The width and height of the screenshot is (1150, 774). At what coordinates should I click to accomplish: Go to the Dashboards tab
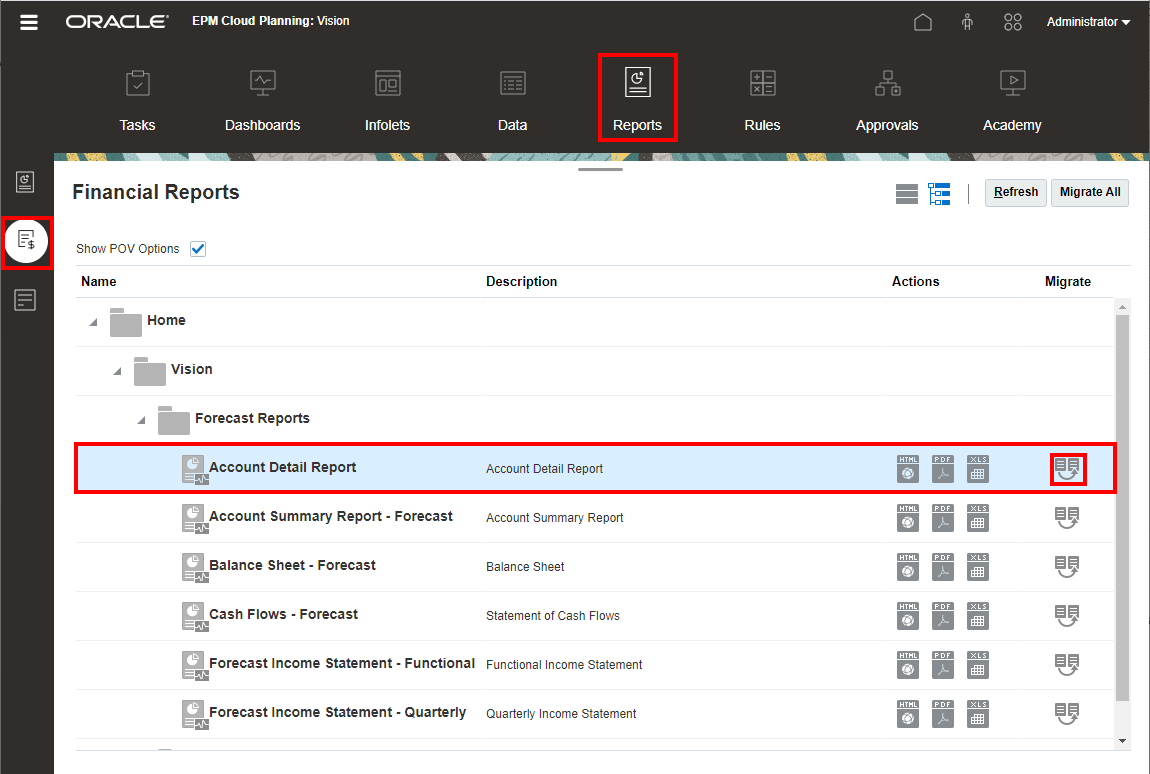coord(262,99)
